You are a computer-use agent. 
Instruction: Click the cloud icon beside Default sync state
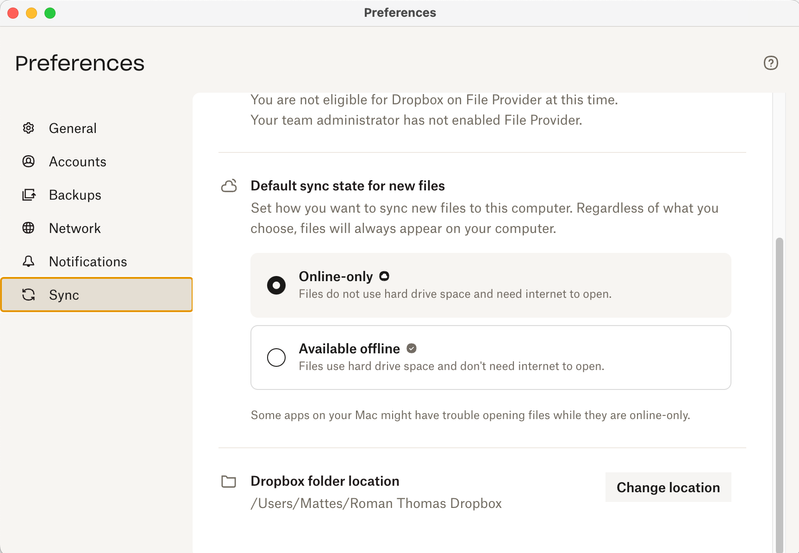tap(229, 186)
